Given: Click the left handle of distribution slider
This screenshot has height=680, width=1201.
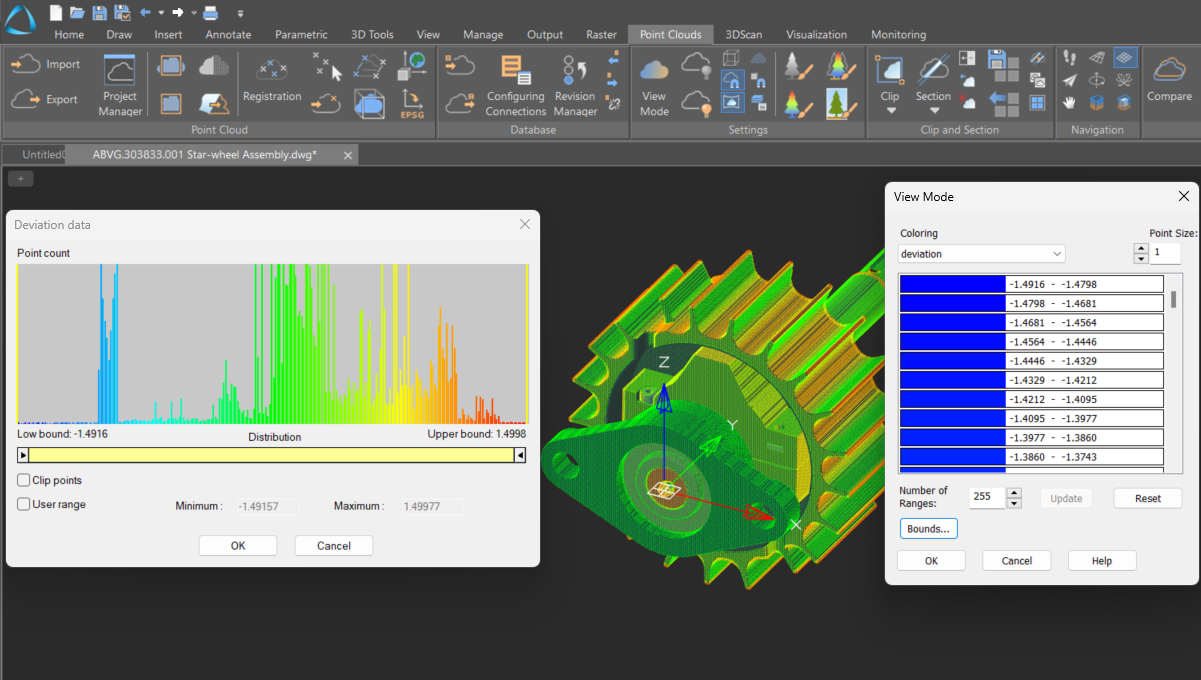Looking at the screenshot, I should (x=24, y=455).
